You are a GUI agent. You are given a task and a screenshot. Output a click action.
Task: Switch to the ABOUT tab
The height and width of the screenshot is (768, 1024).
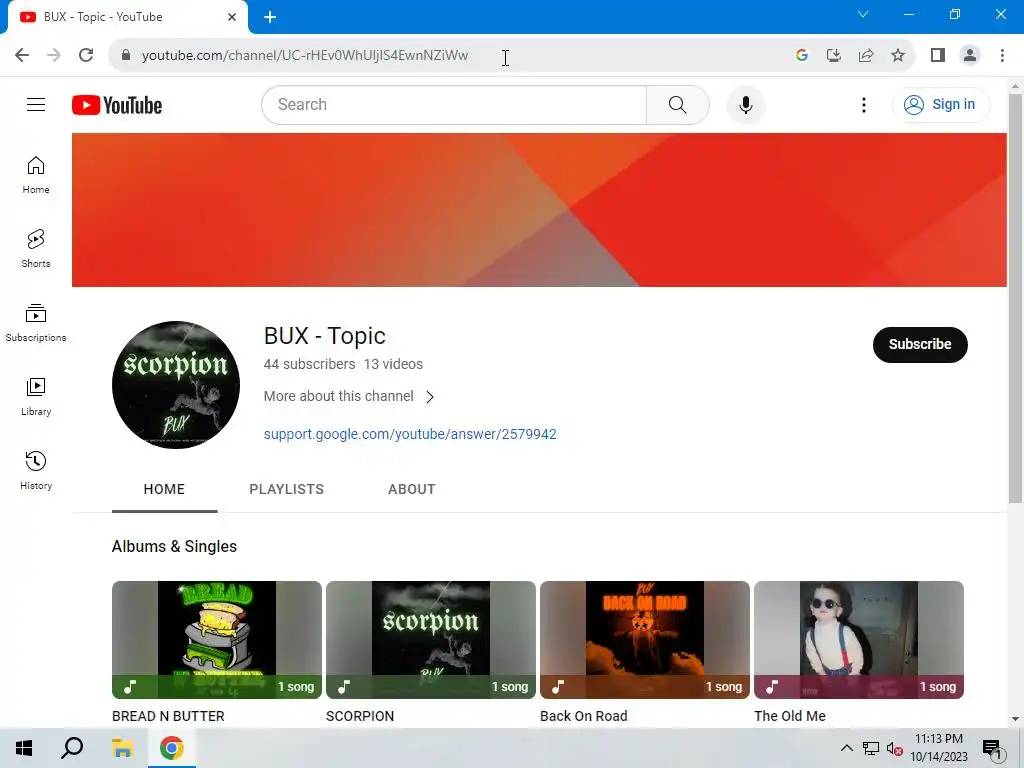pos(411,489)
